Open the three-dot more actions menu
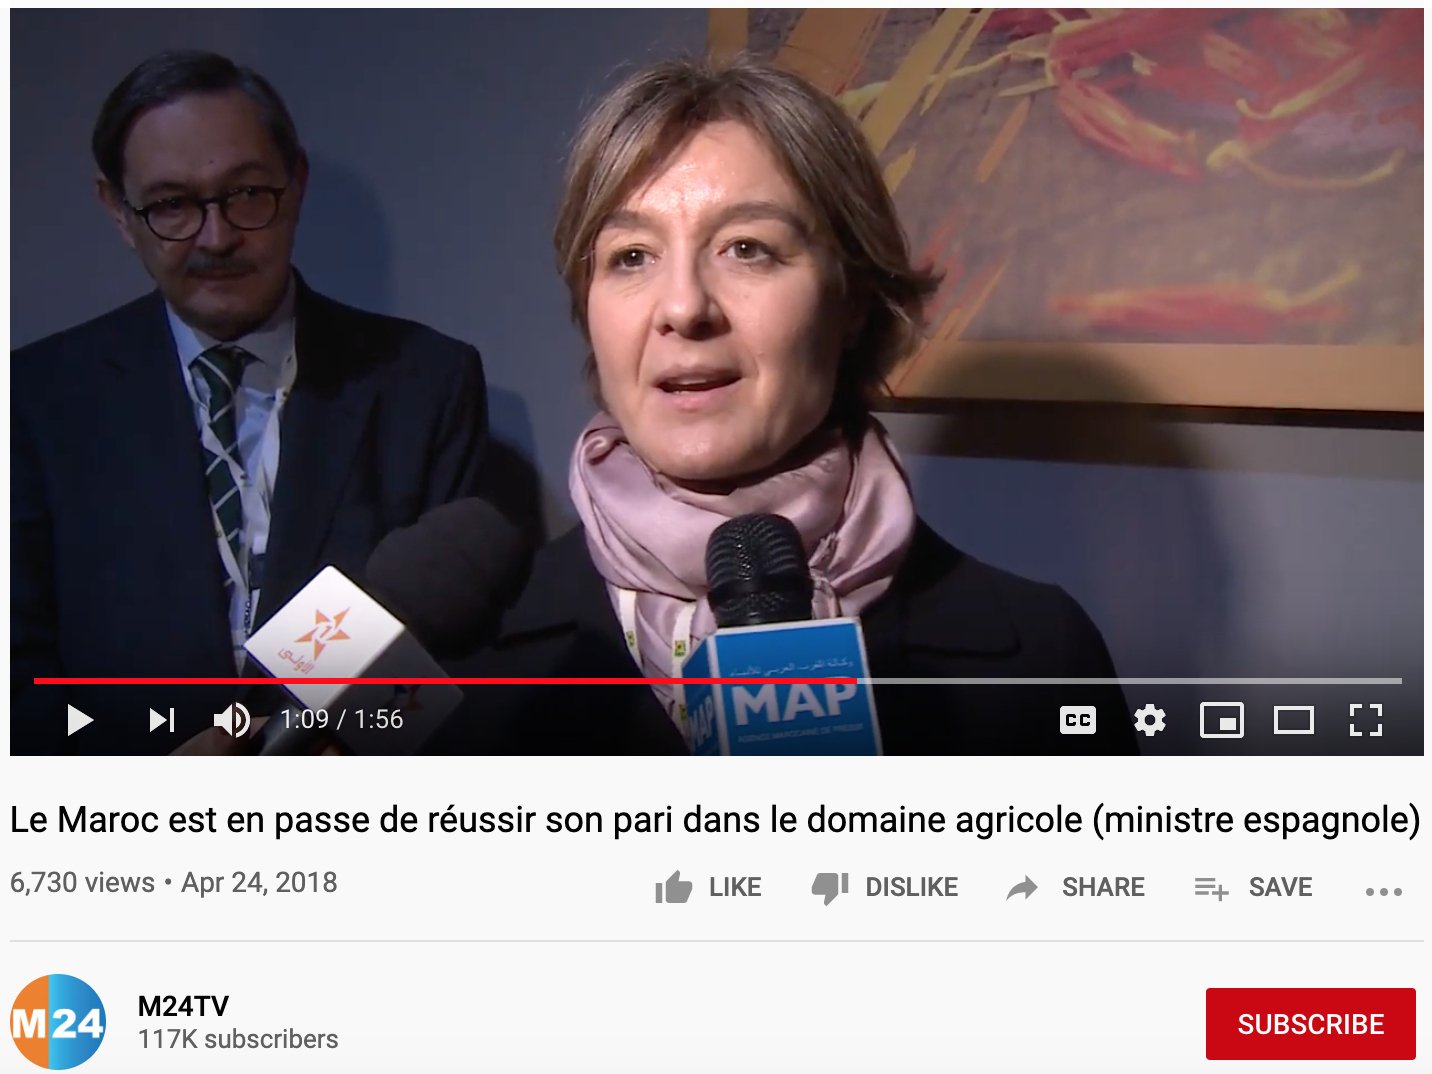The image size is (1432, 1074). click(1384, 891)
